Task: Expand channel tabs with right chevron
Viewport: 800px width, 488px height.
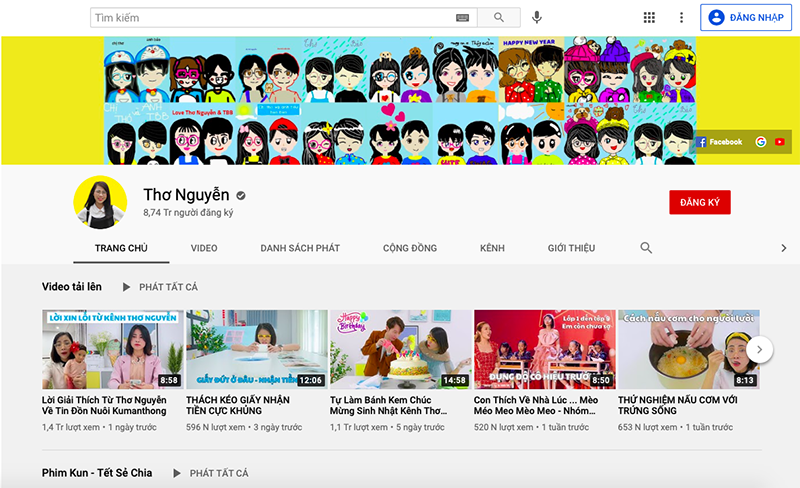Action: click(x=784, y=248)
